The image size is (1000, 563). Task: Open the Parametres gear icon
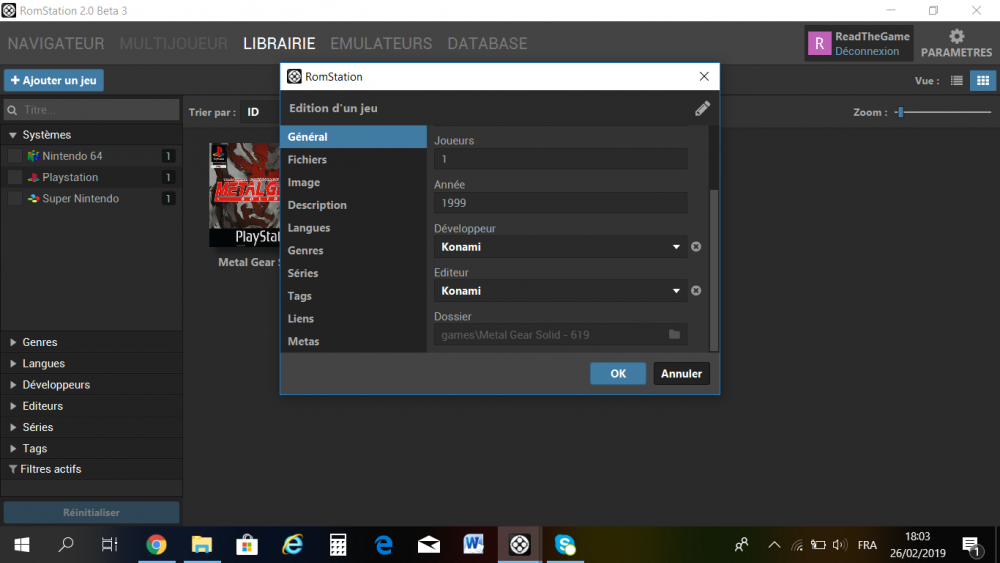click(x=956, y=37)
